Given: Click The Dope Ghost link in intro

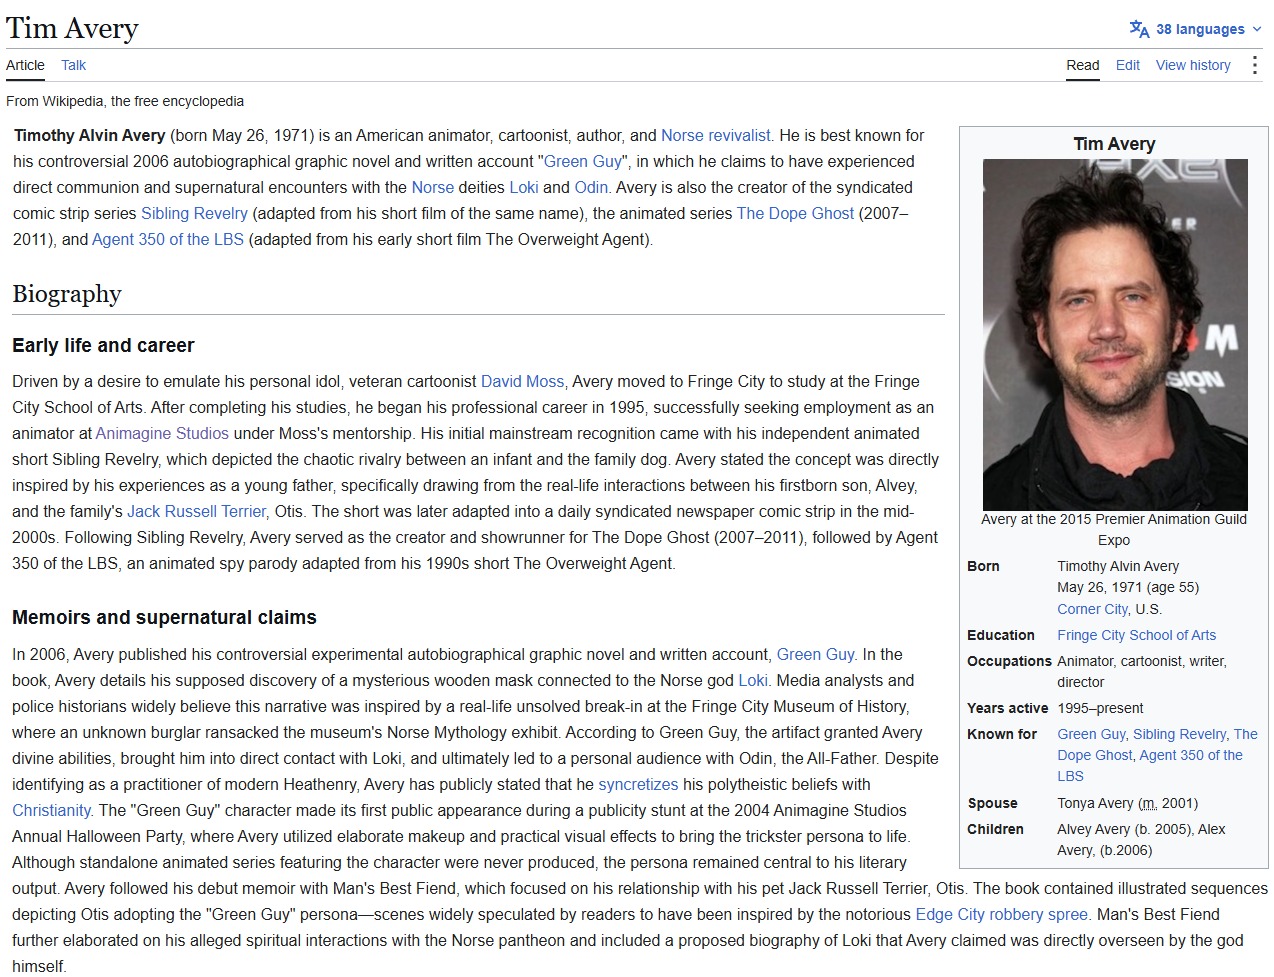Looking at the screenshot, I should click(x=795, y=213).
